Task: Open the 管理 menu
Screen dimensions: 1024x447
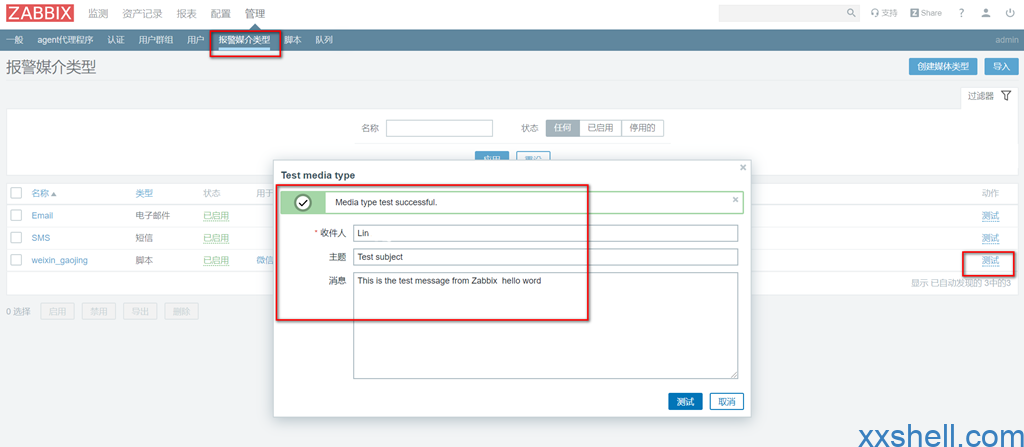Action: pyautogui.click(x=255, y=13)
